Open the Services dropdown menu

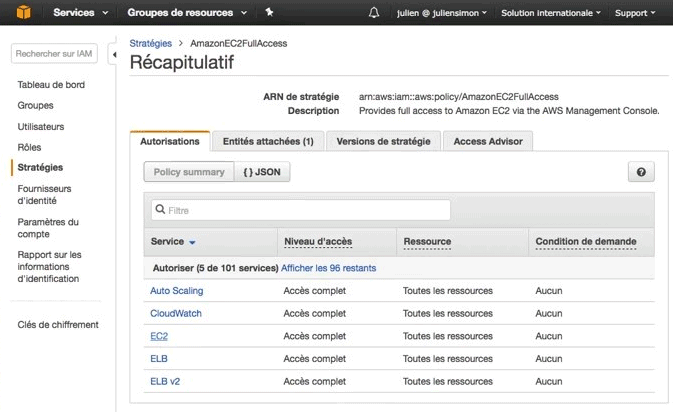tap(80, 12)
